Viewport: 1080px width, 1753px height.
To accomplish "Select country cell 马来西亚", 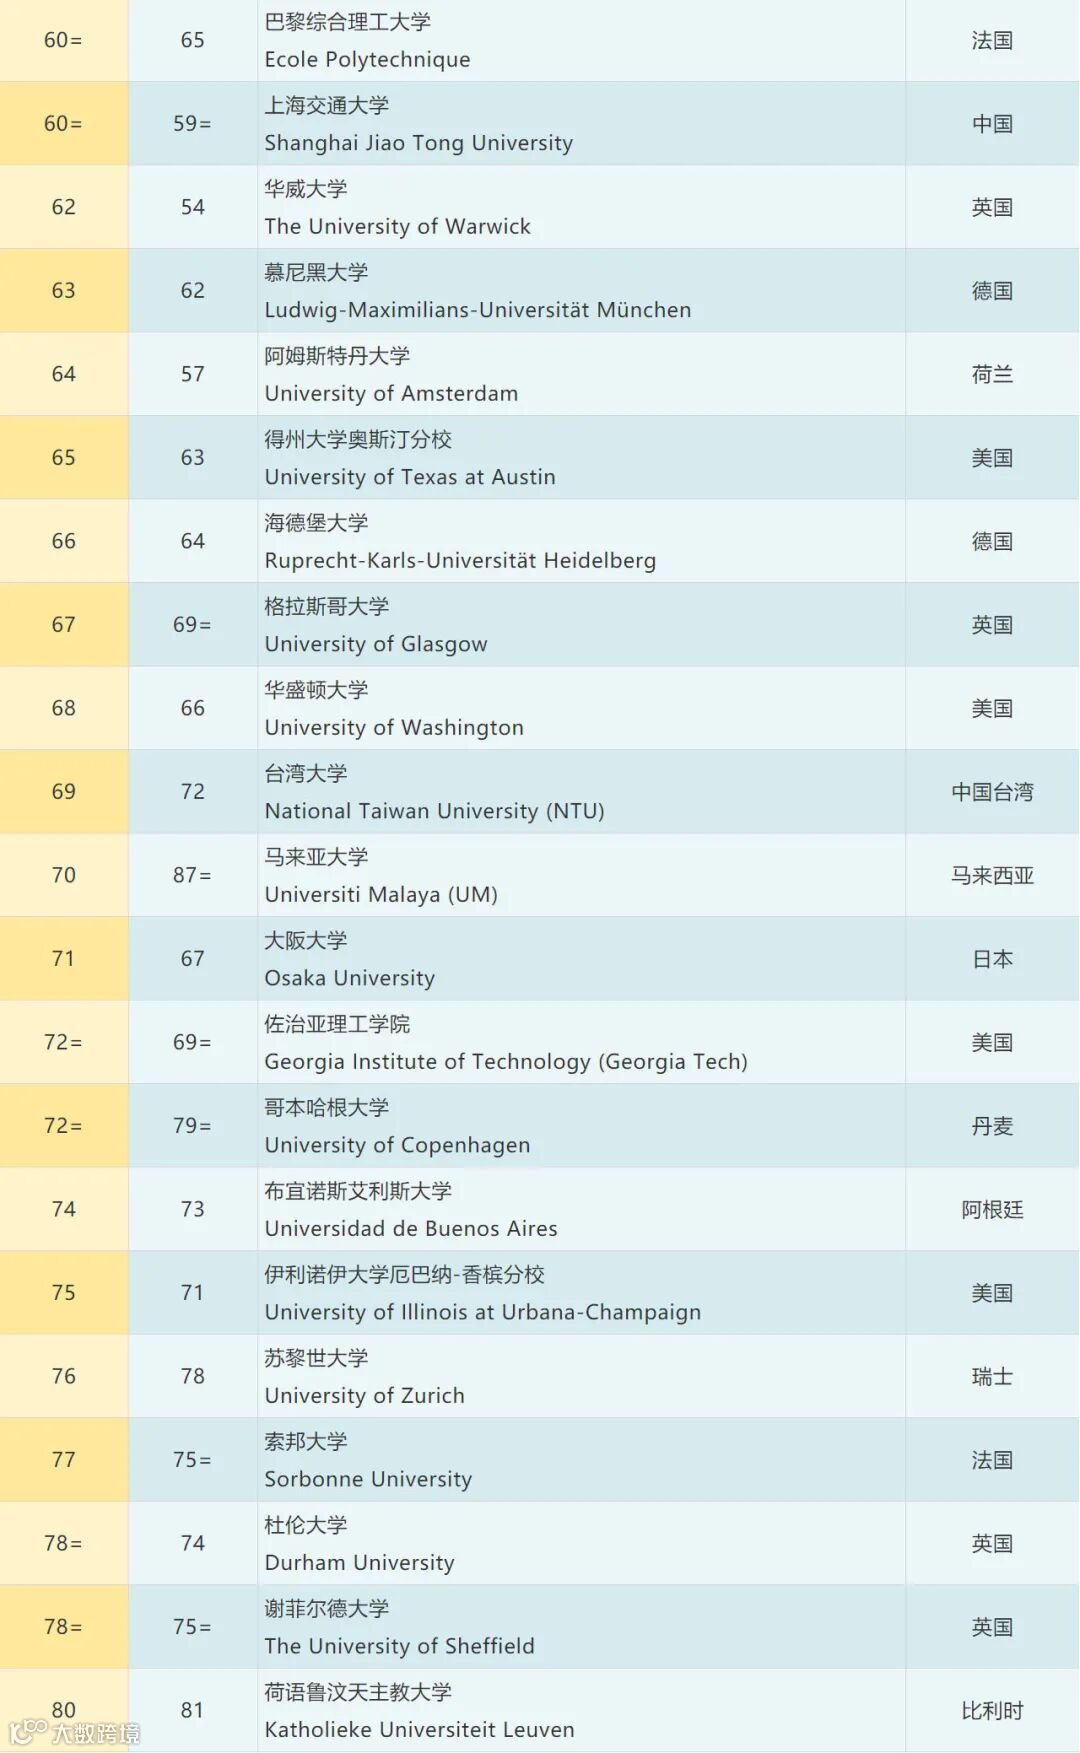I will pos(992,875).
